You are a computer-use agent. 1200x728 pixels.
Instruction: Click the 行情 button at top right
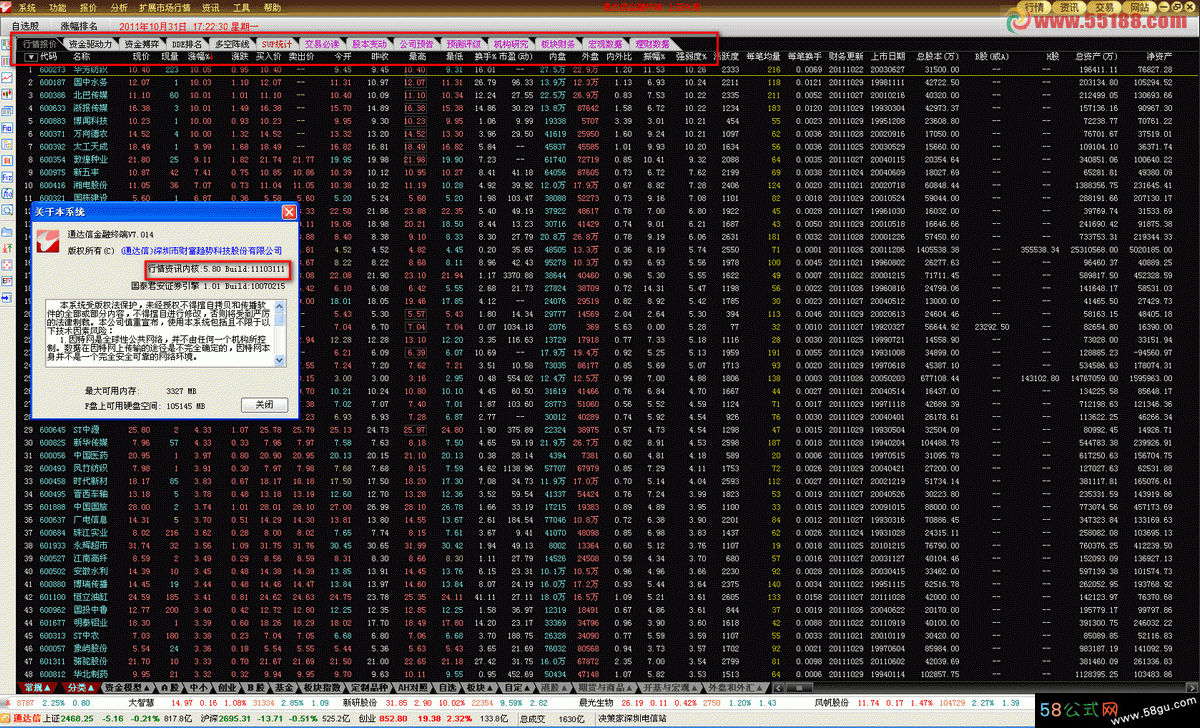[1035, 8]
